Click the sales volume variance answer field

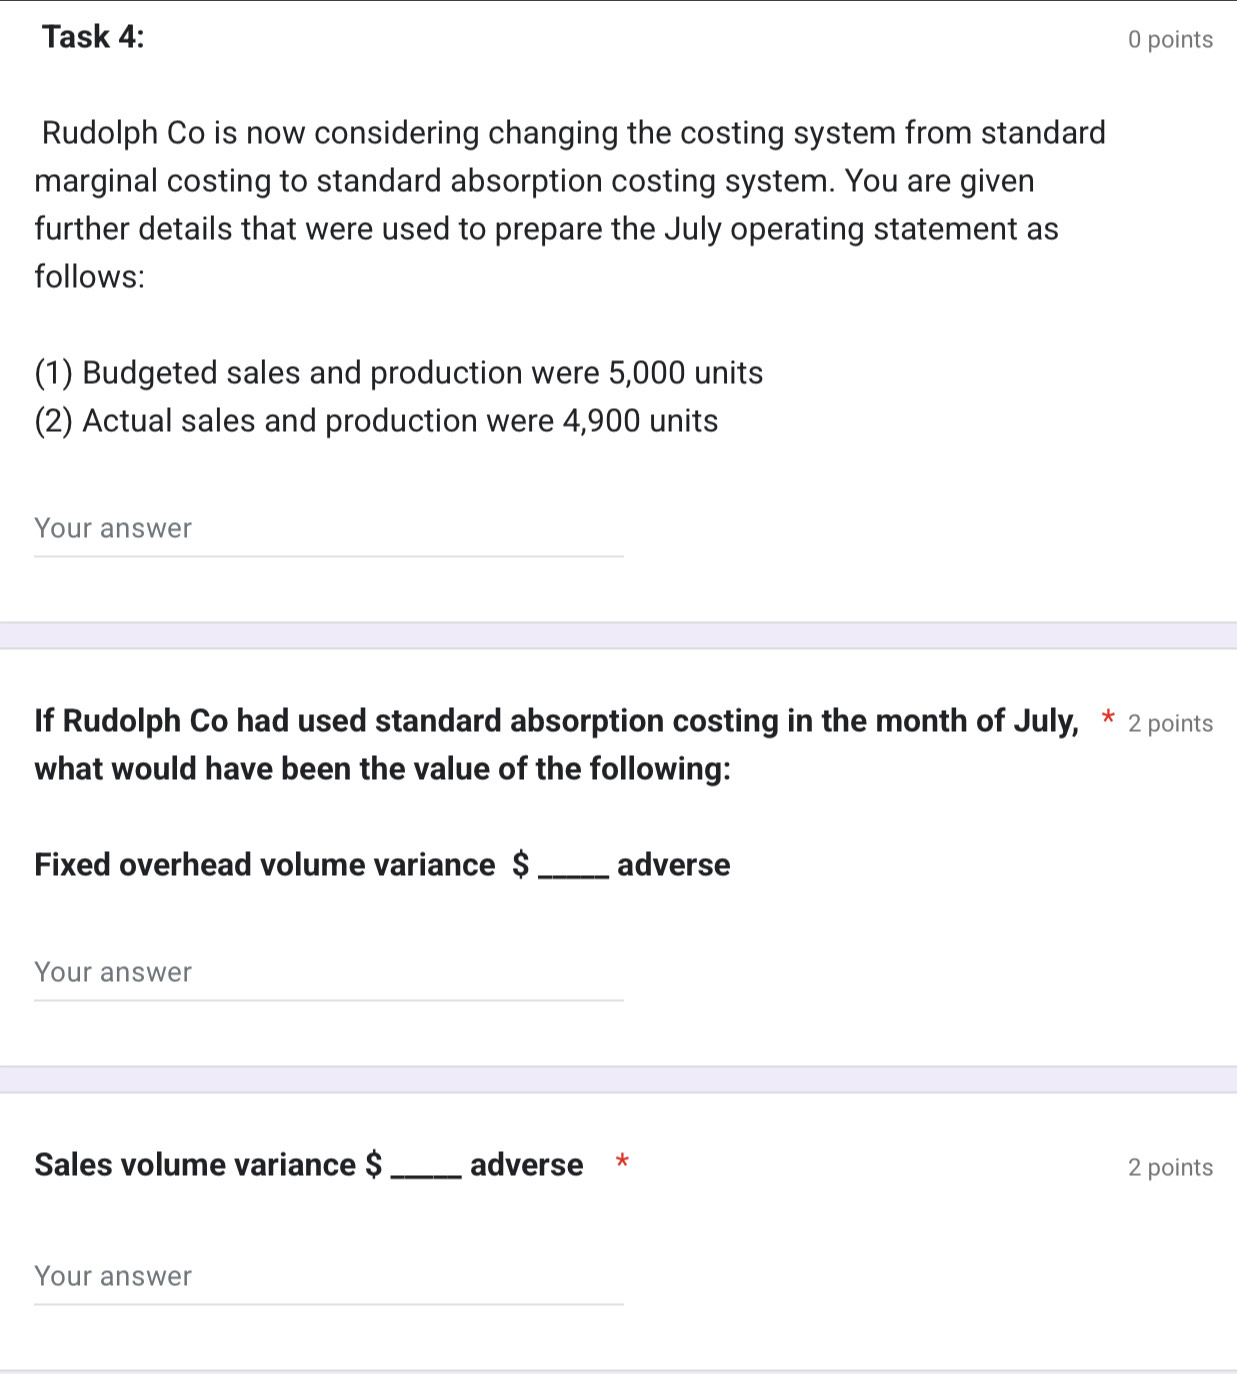(328, 1276)
